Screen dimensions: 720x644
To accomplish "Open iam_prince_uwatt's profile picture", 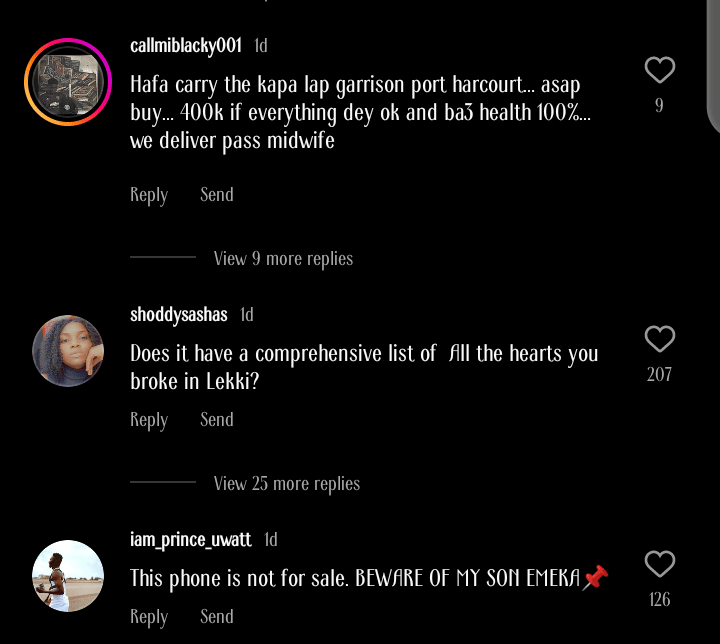I will point(68,576).
